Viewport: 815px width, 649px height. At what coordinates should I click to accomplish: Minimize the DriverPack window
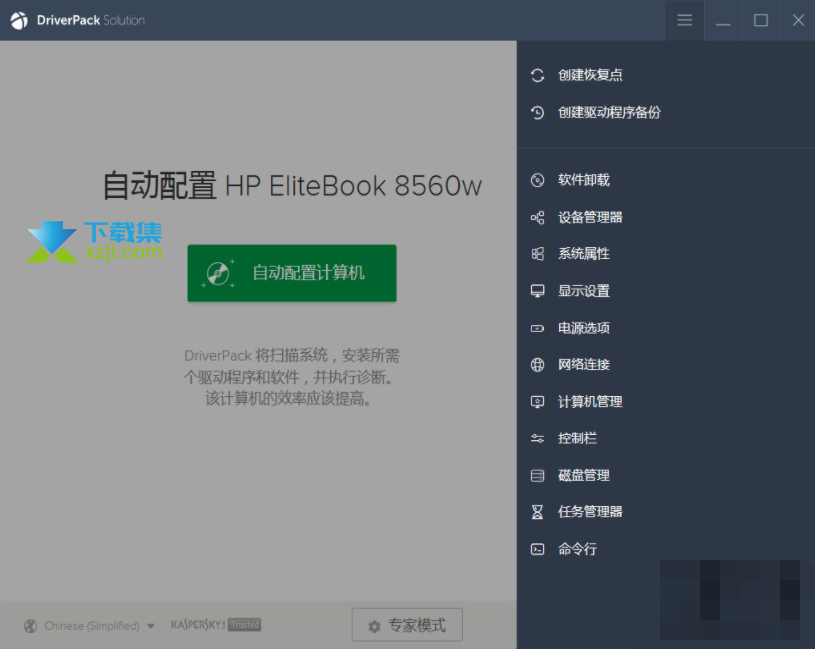click(723, 20)
